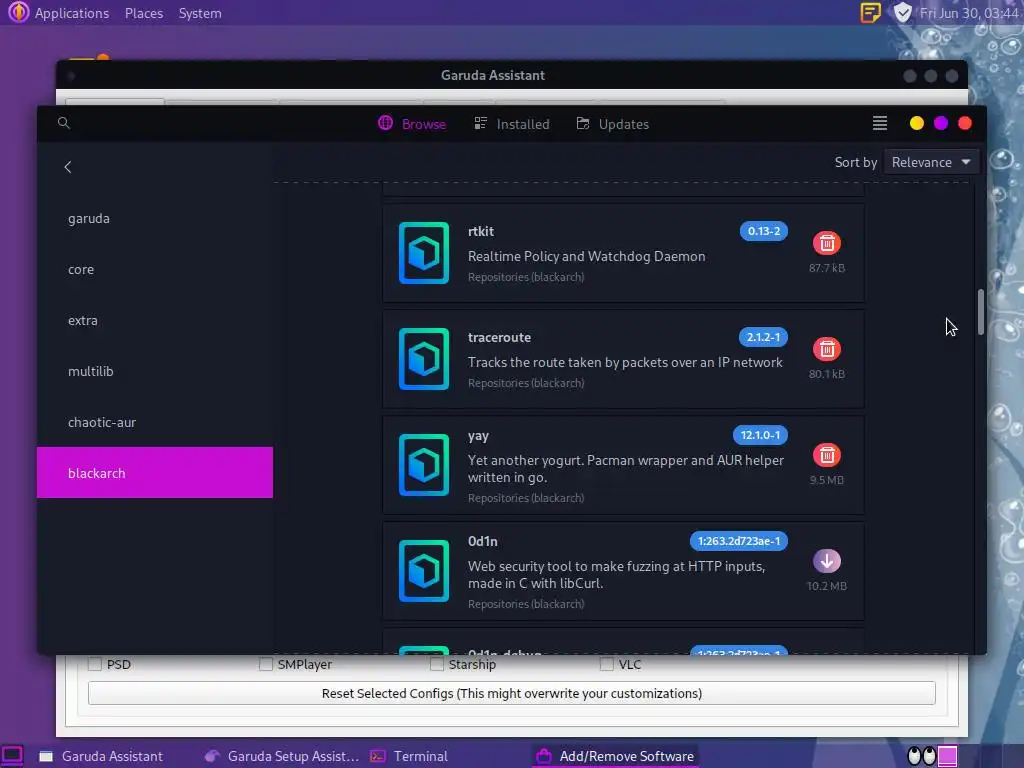The height and width of the screenshot is (768, 1024).
Task: Remove rtkit with its trash icon
Action: (827, 244)
